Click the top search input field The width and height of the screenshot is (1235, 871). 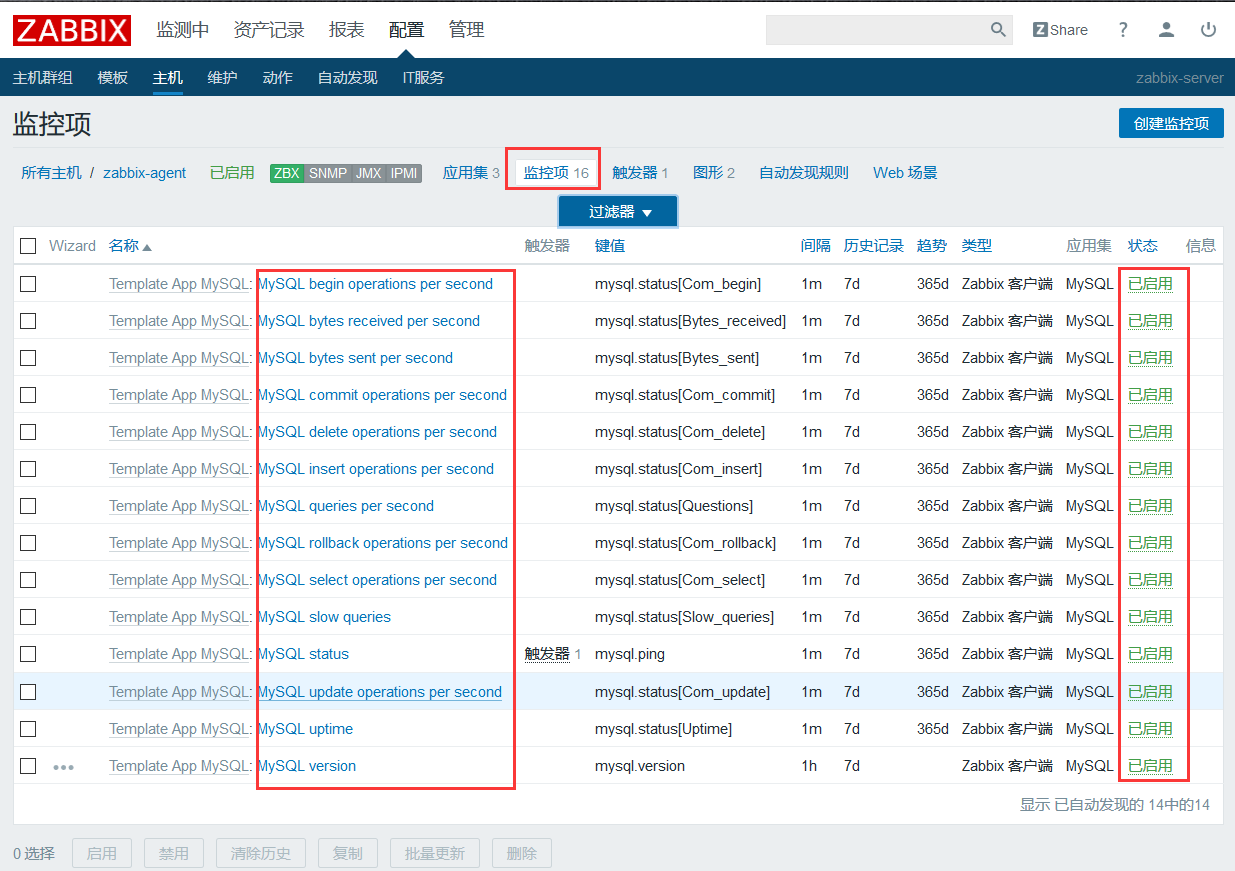click(x=877, y=30)
